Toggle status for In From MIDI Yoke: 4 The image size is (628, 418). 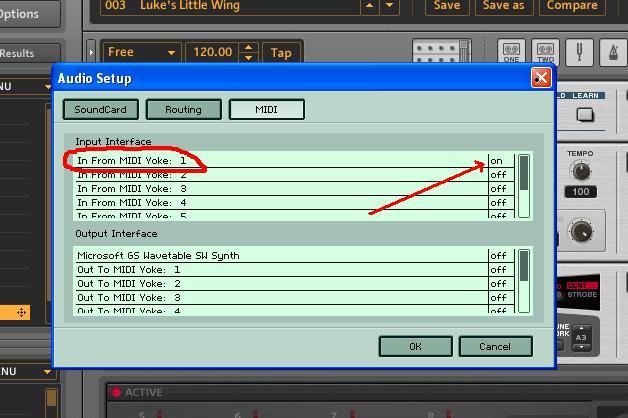(501, 203)
